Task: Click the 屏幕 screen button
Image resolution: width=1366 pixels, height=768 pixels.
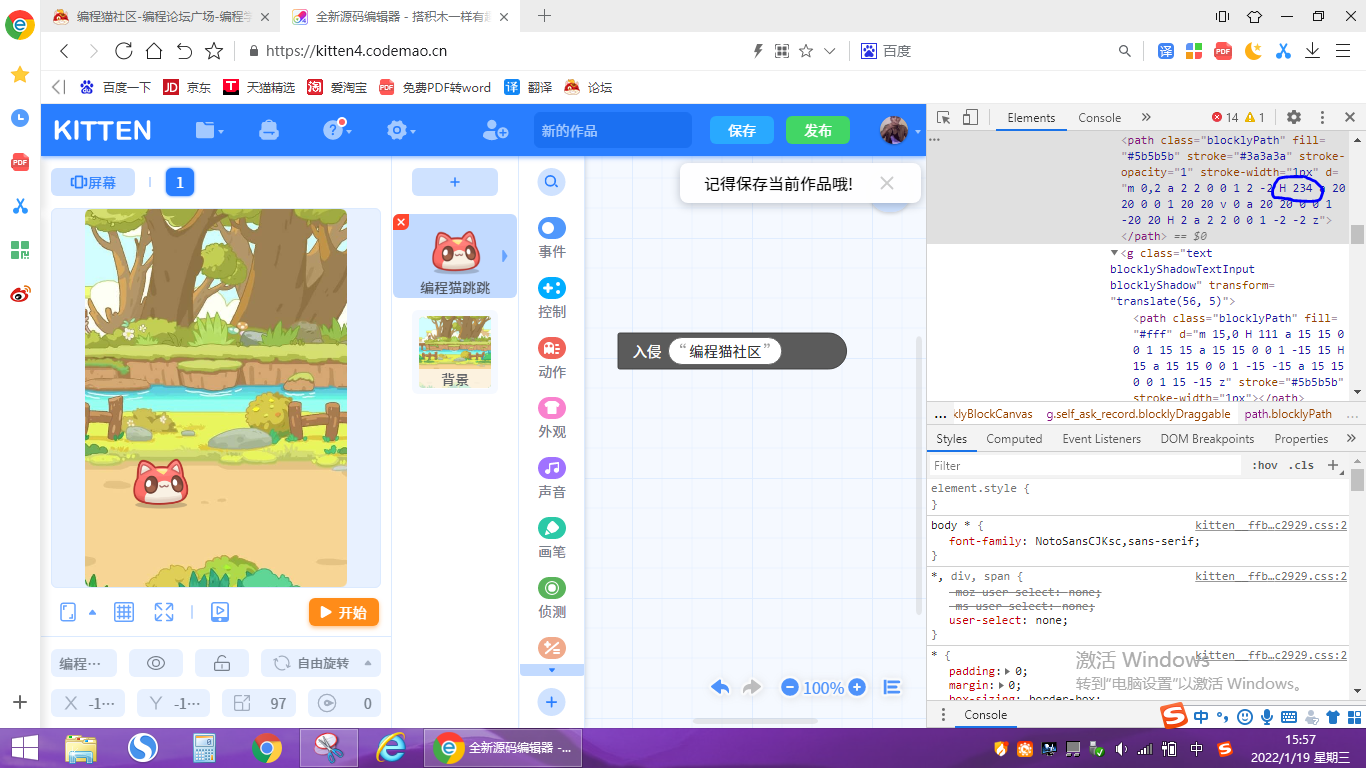Action: 93,182
